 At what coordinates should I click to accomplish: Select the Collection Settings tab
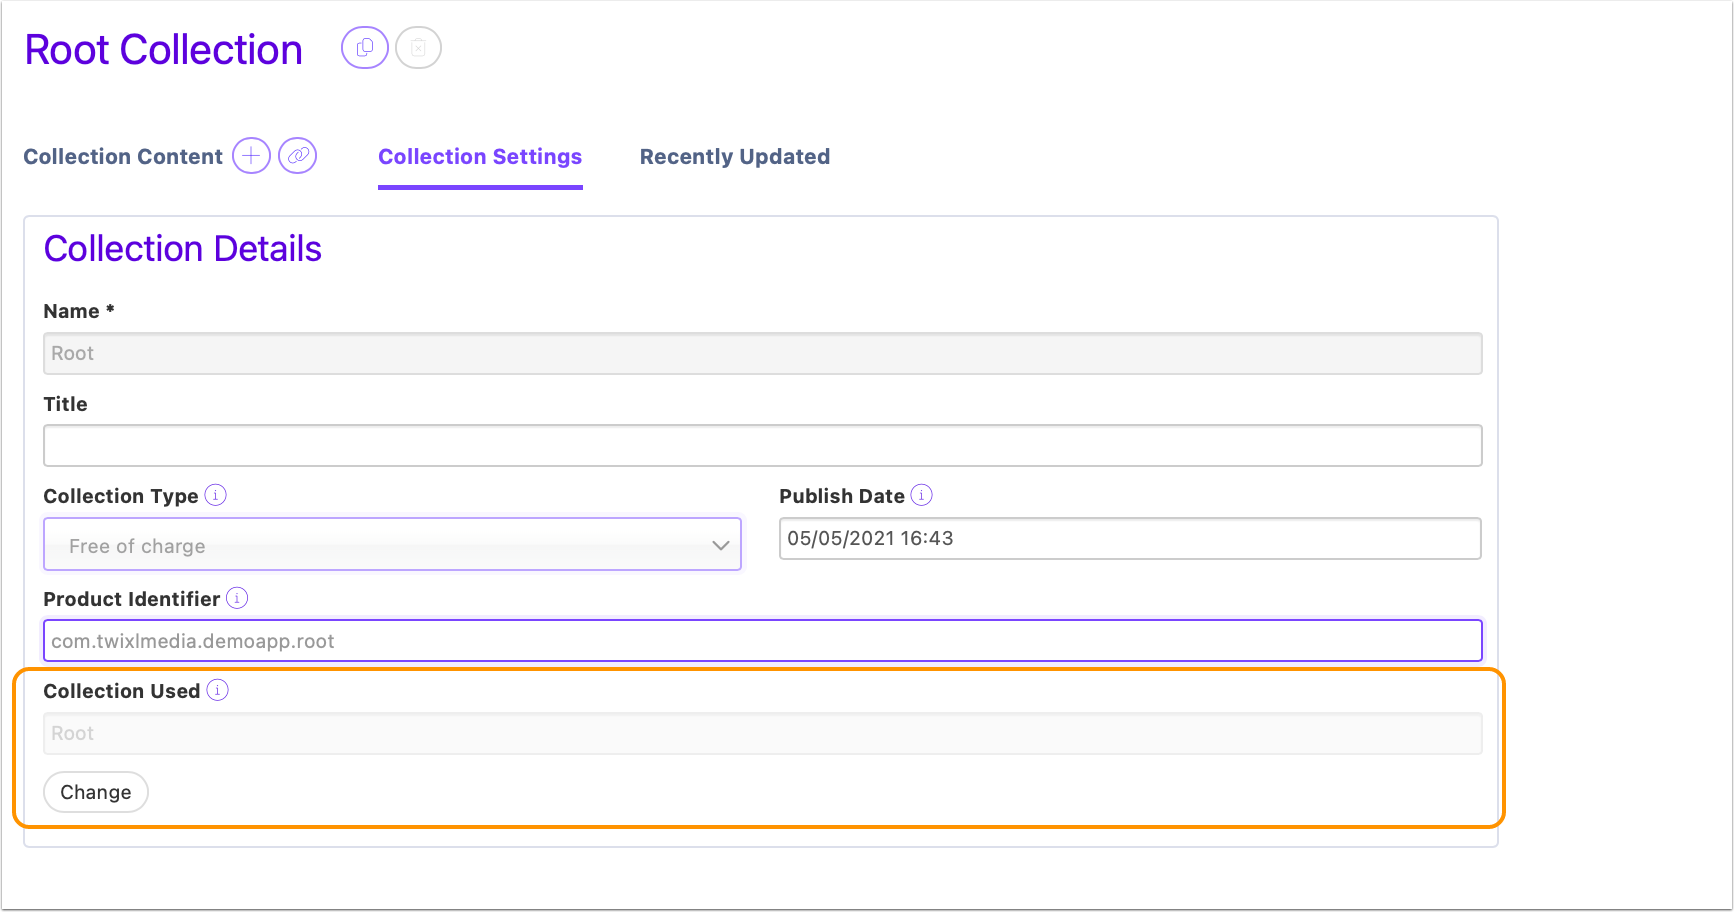(480, 157)
